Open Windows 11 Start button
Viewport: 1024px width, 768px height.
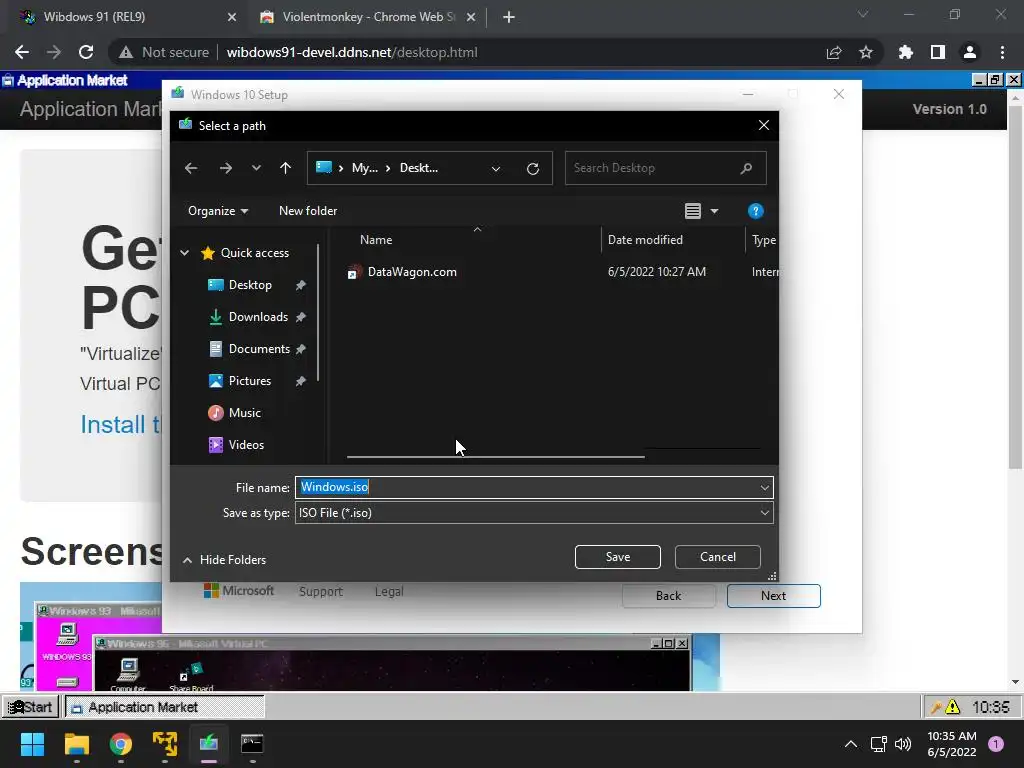coord(32,743)
